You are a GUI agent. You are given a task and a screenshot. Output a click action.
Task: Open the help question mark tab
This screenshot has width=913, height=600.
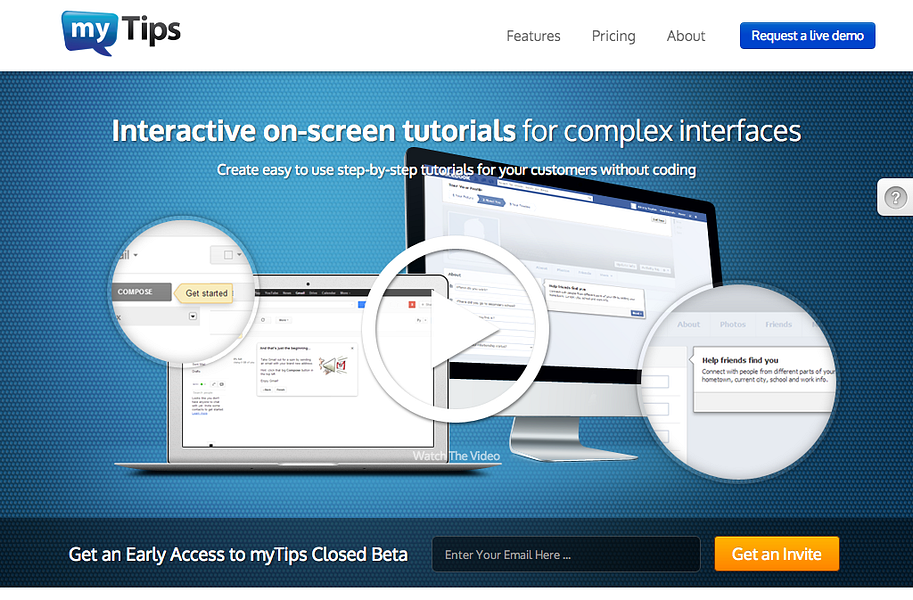click(895, 197)
